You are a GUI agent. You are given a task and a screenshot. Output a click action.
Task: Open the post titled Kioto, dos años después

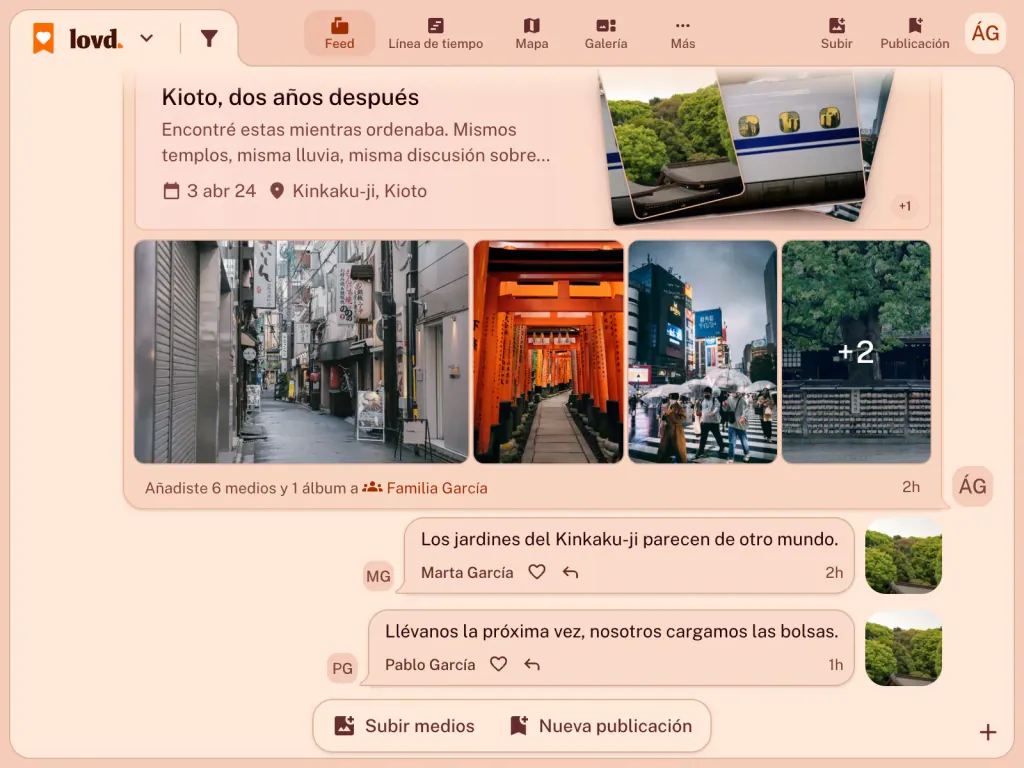(290, 97)
